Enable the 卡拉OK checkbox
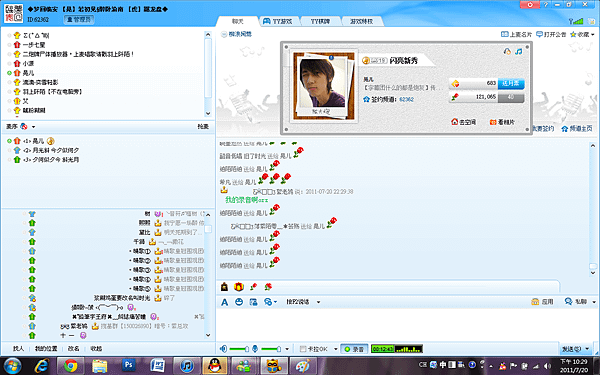This screenshot has height=375, width=600. coord(303,349)
